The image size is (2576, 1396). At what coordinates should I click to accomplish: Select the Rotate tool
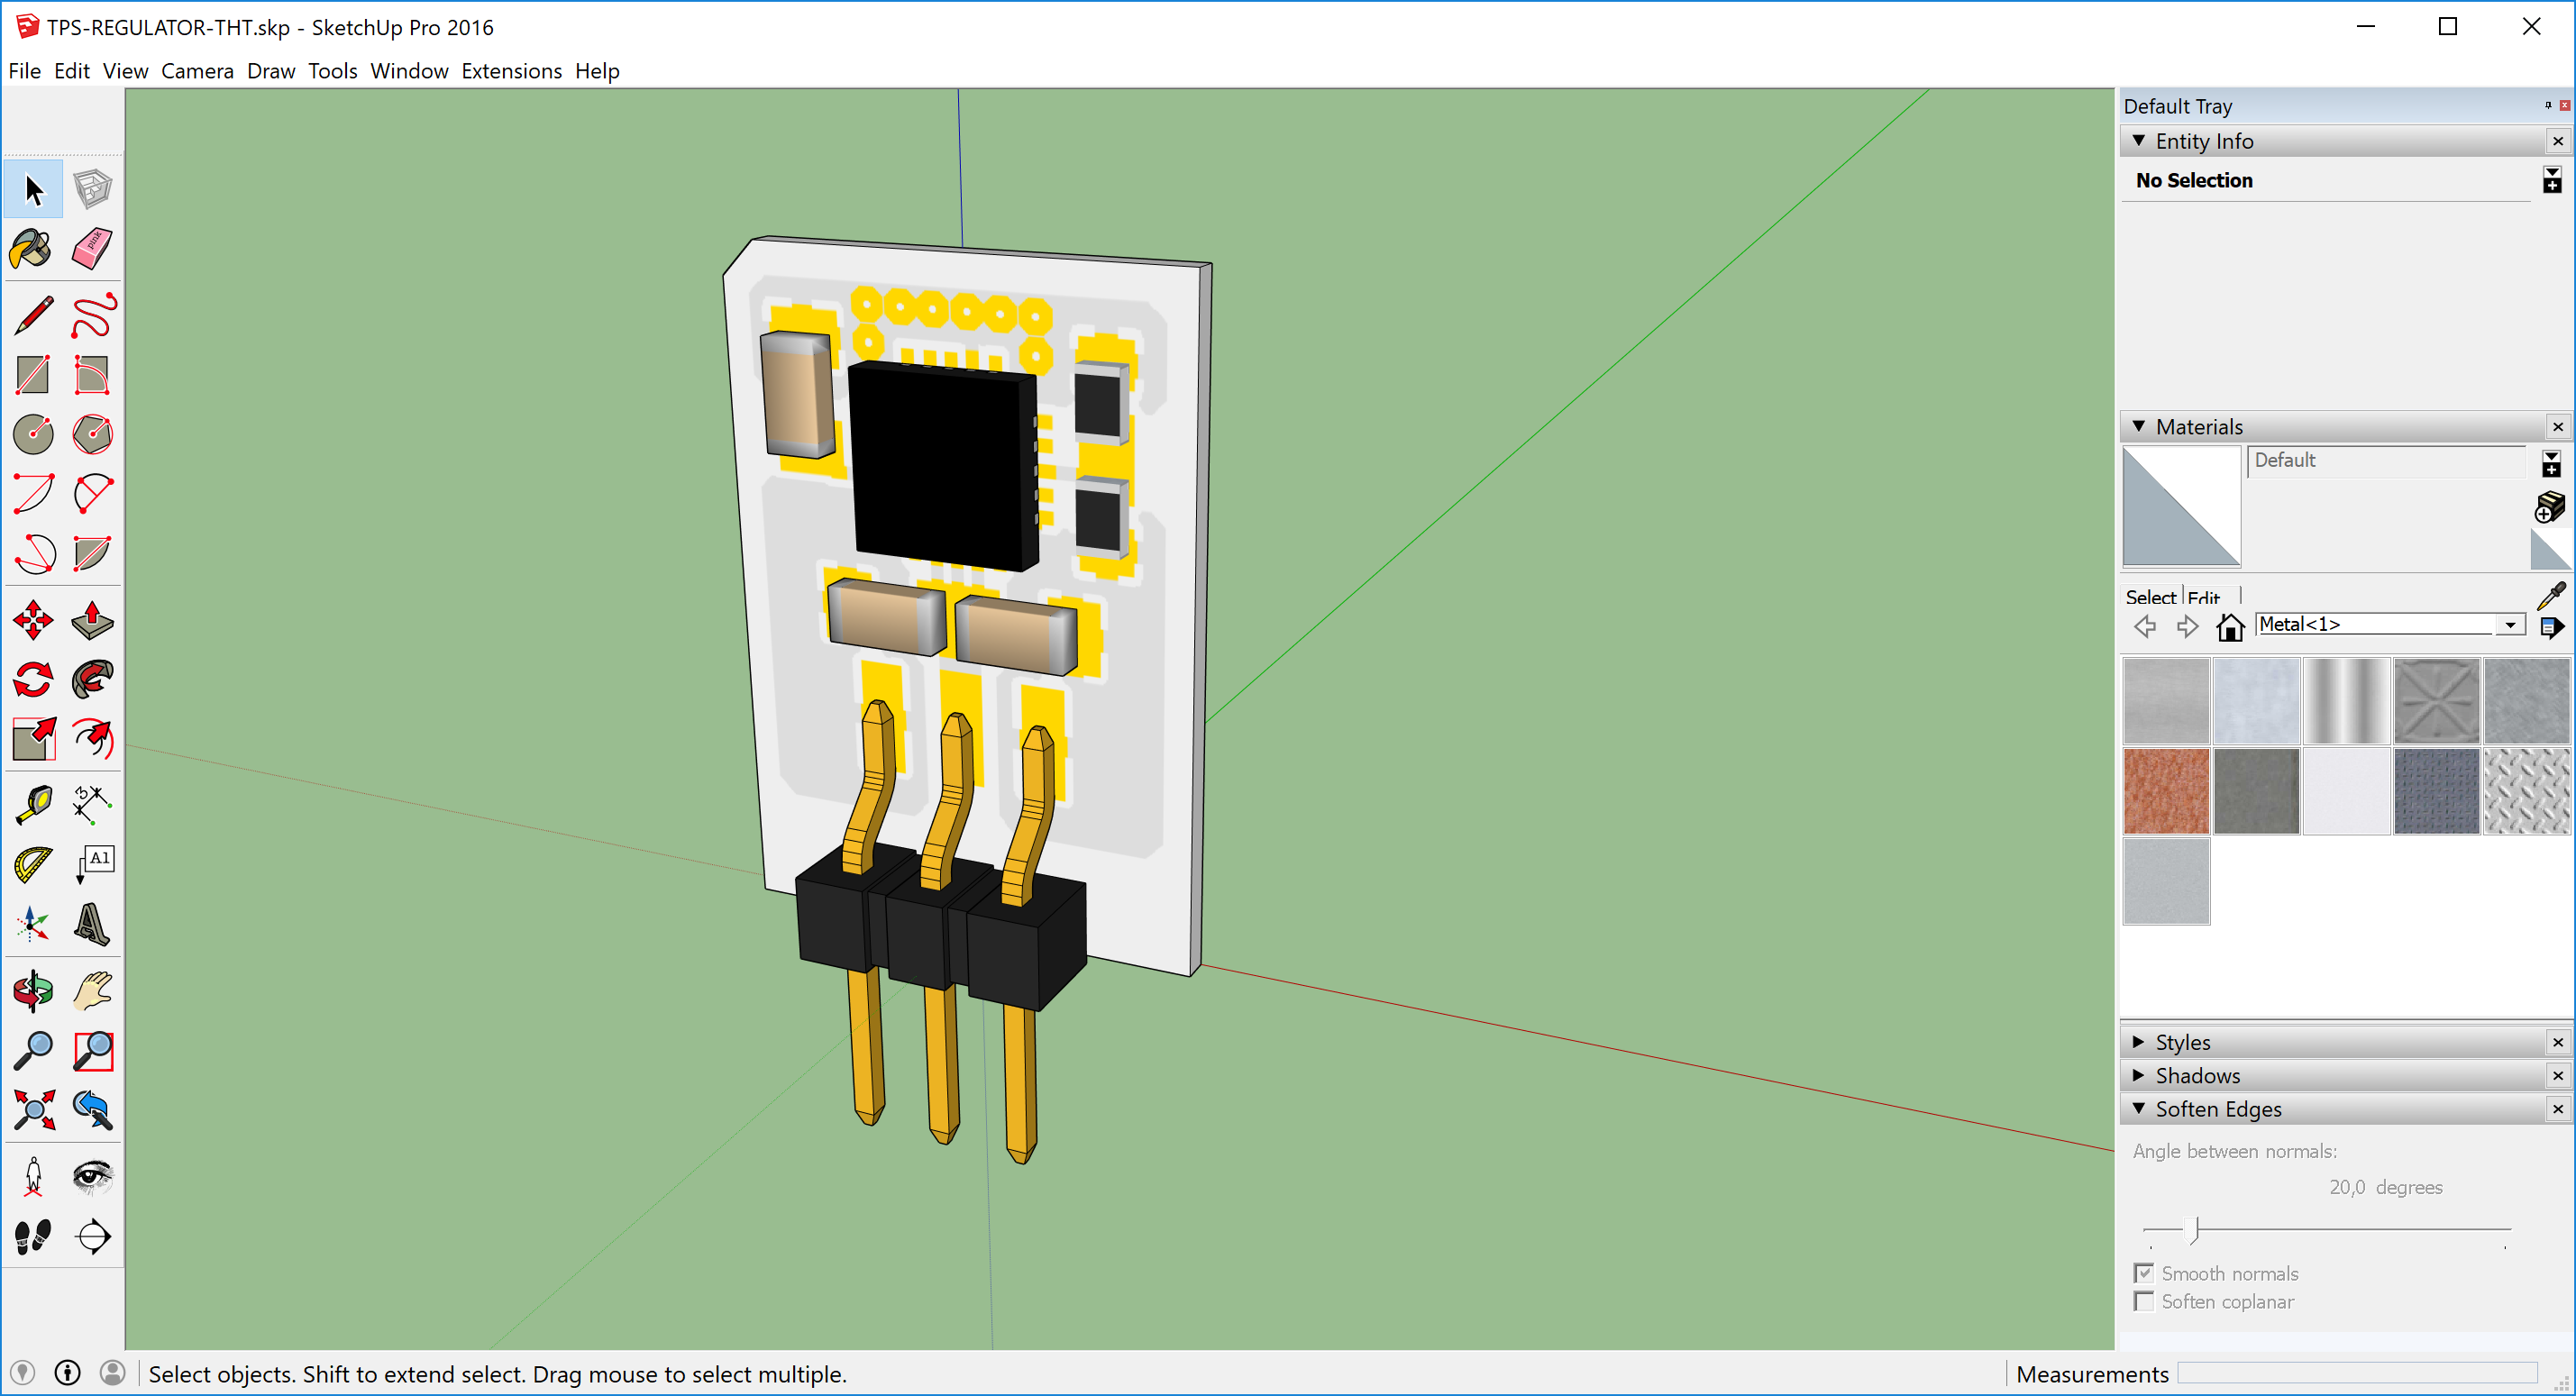pos(33,680)
